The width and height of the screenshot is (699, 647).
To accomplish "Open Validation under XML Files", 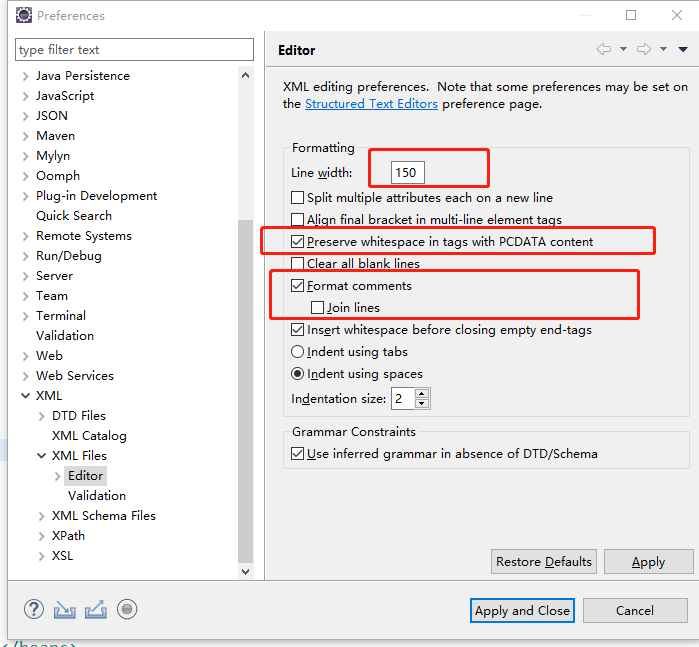I will pos(96,496).
